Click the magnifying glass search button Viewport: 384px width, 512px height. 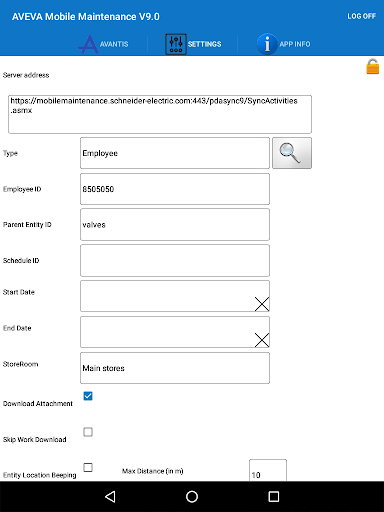tap(292, 153)
